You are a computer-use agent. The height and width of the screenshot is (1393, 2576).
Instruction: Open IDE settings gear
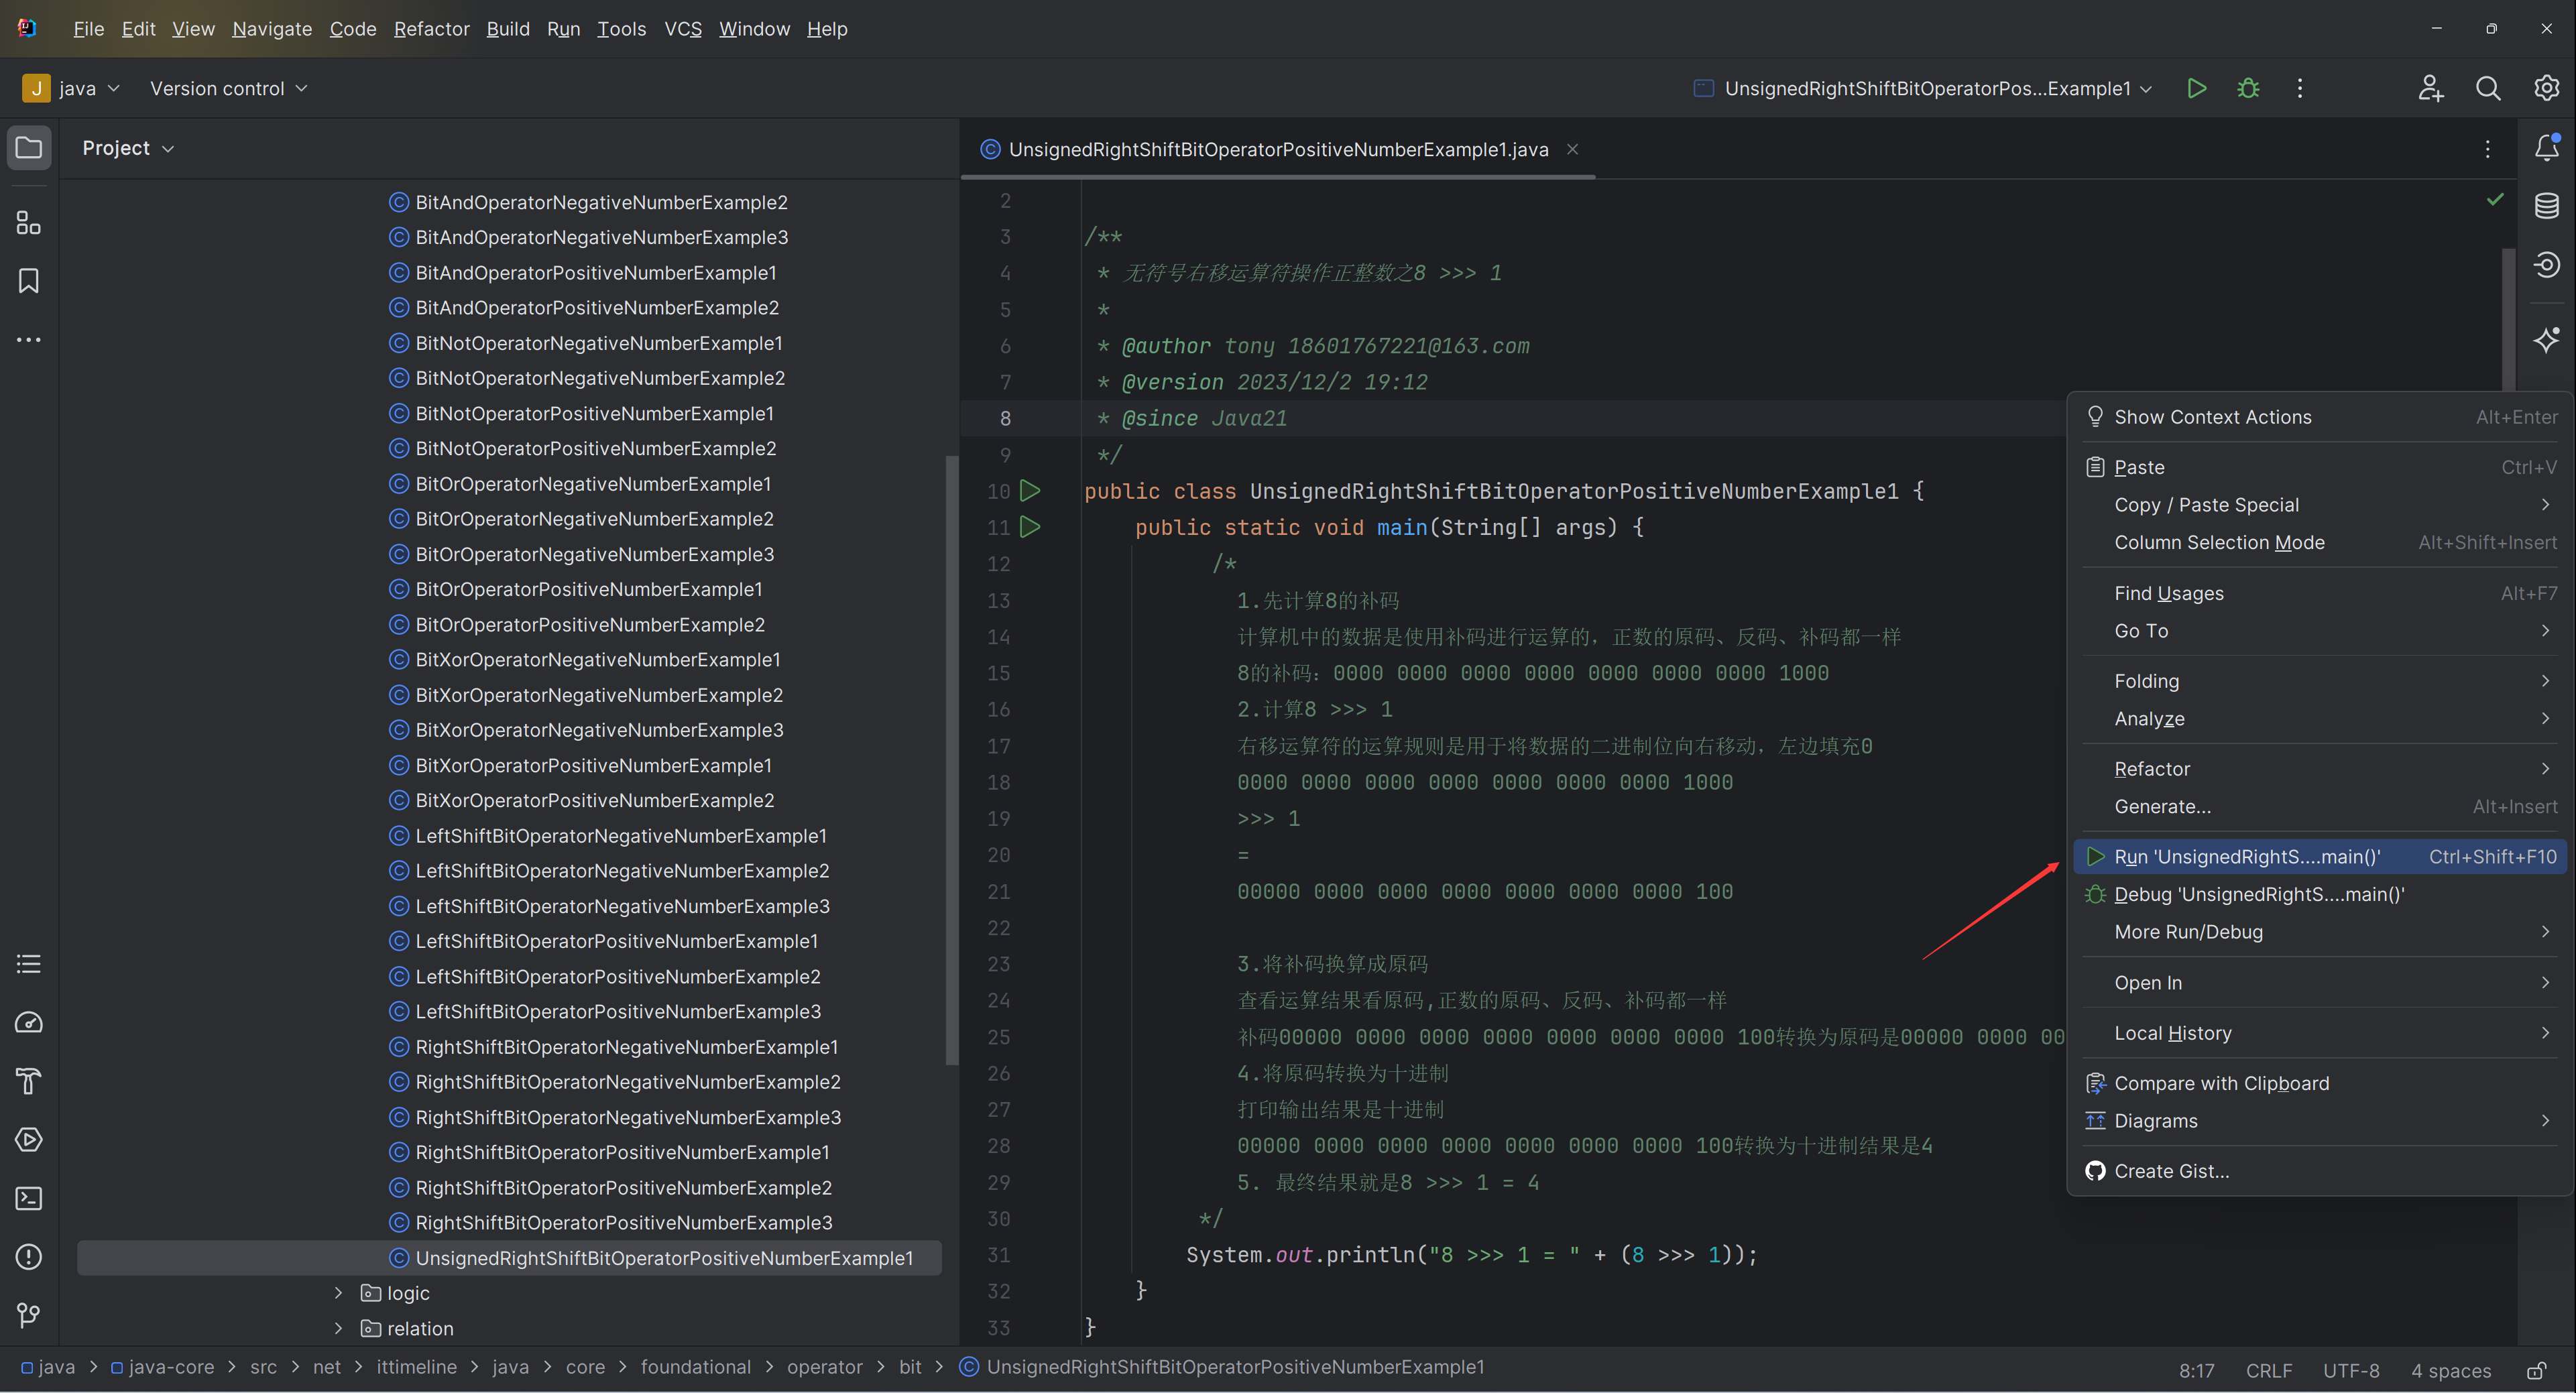[2546, 88]
